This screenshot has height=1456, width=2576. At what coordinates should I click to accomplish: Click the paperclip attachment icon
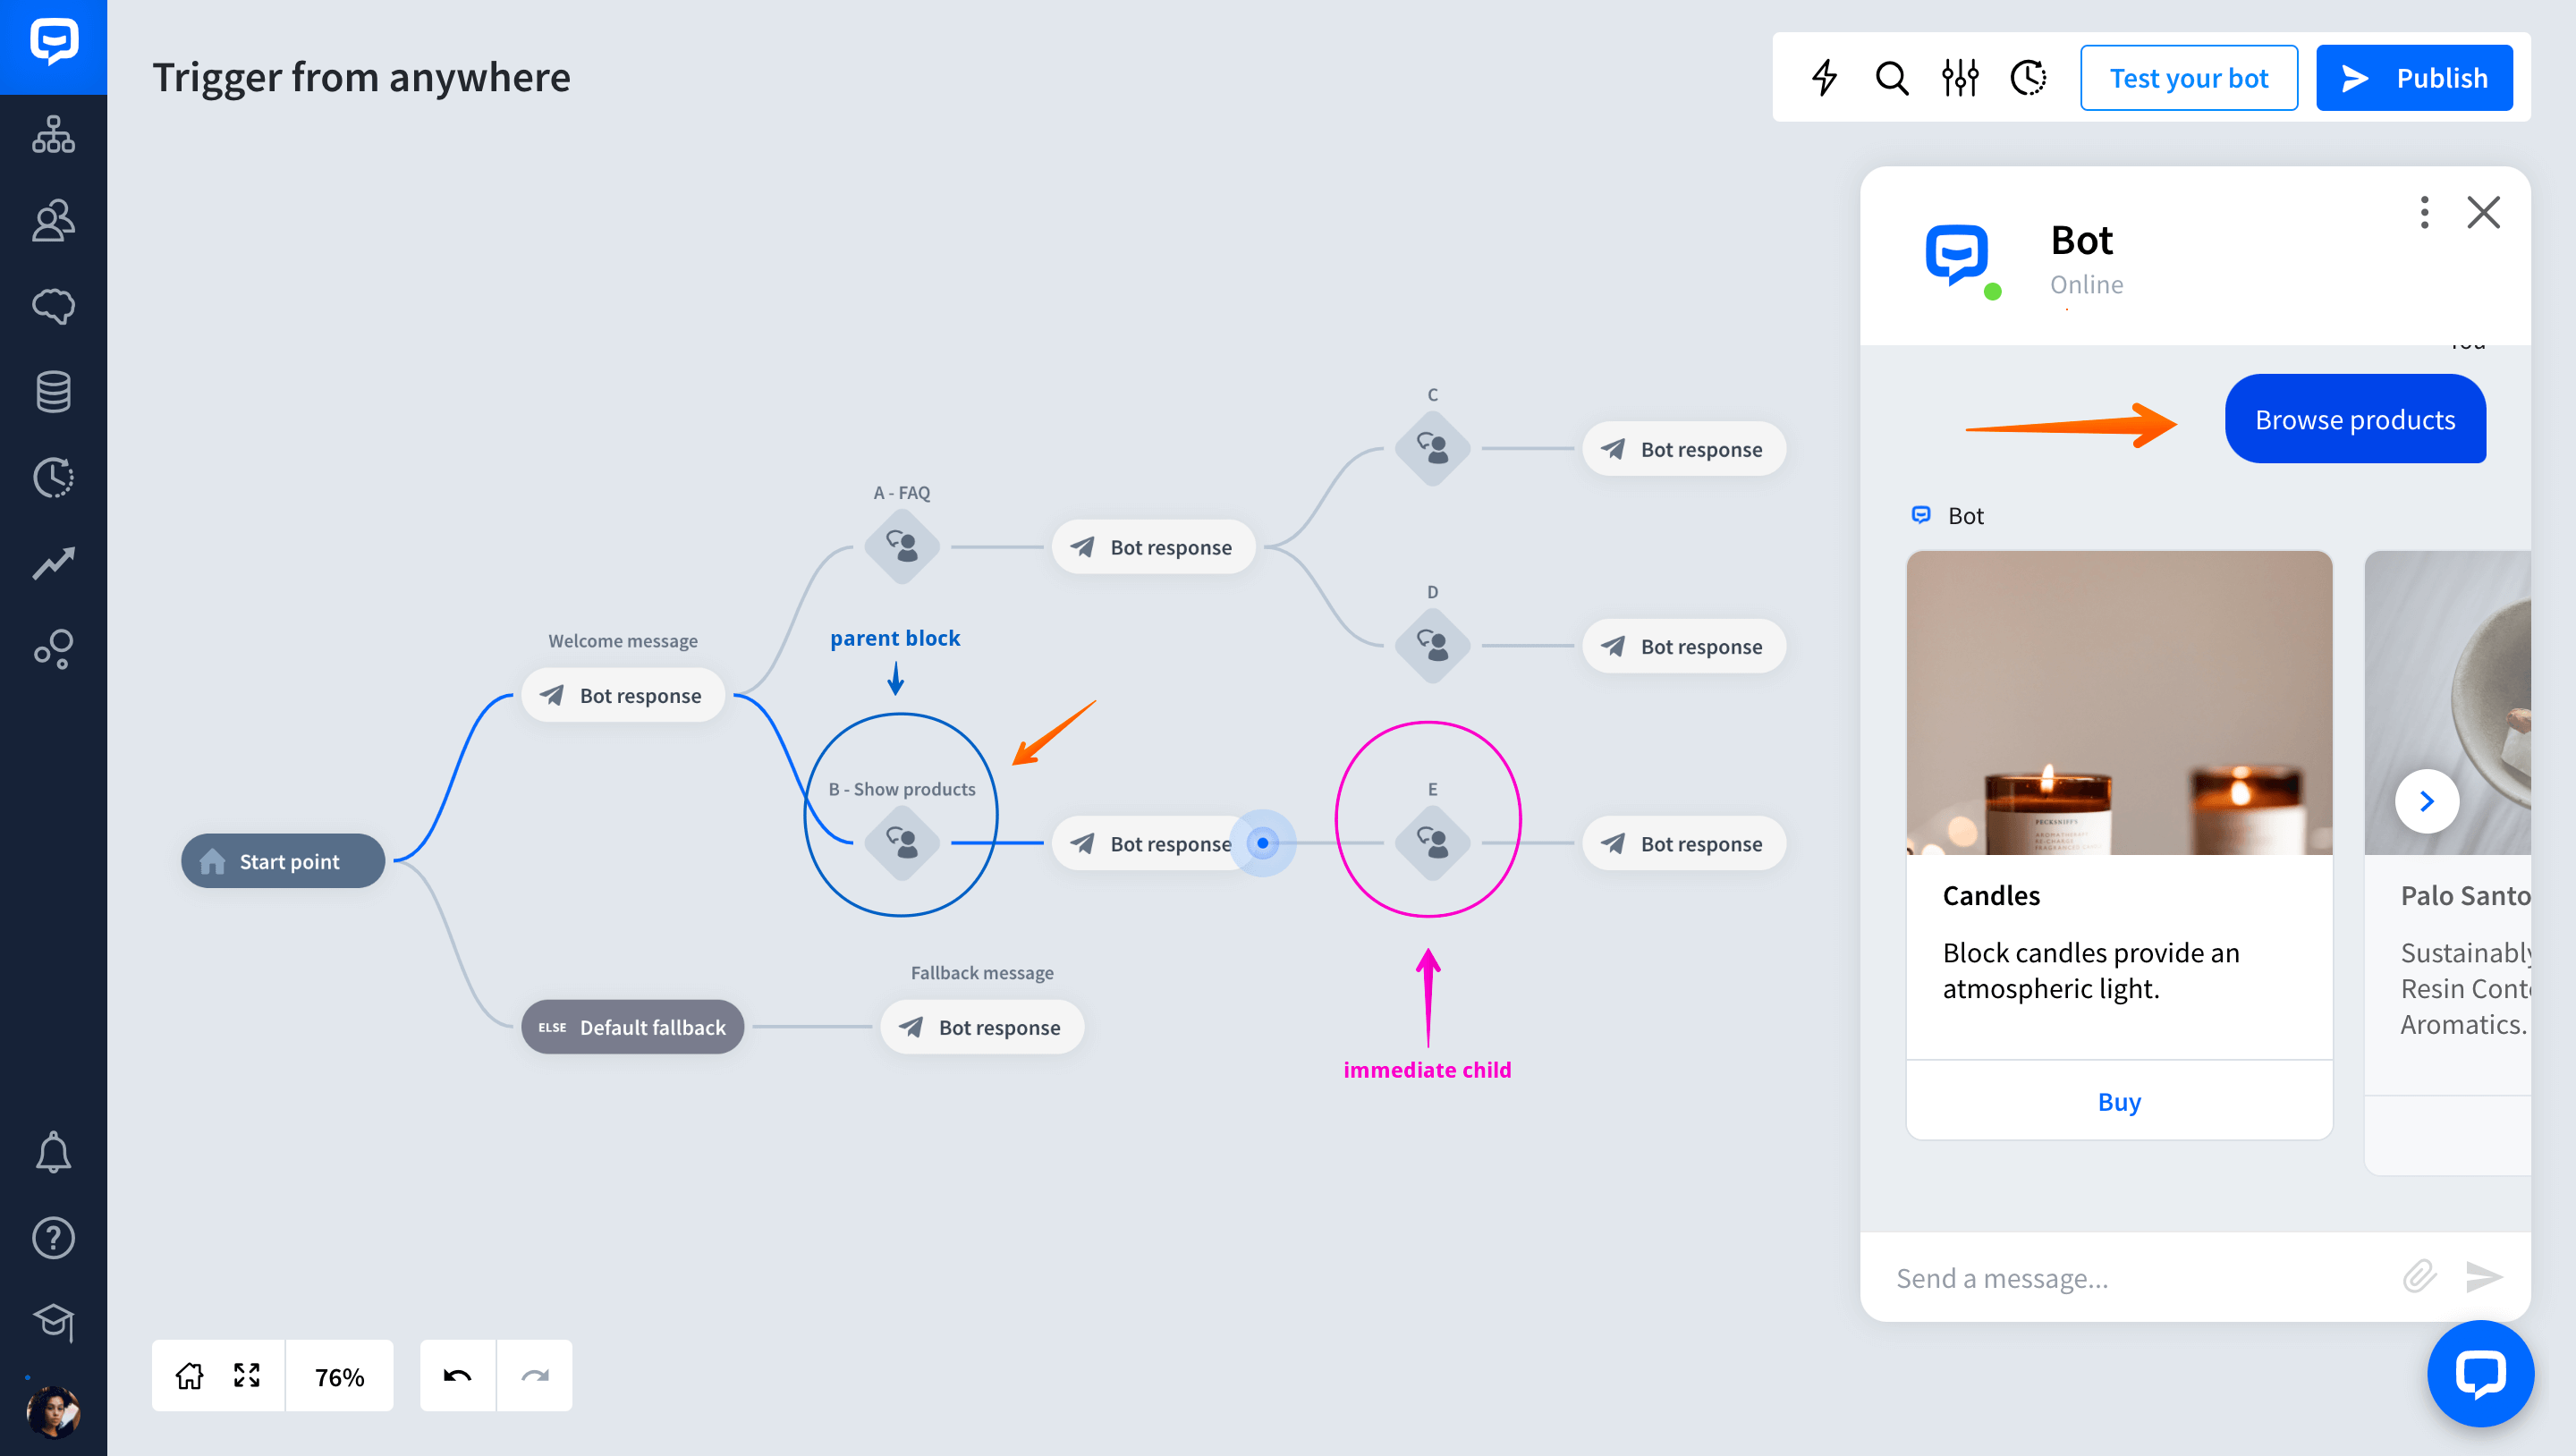point(2420,1276)
